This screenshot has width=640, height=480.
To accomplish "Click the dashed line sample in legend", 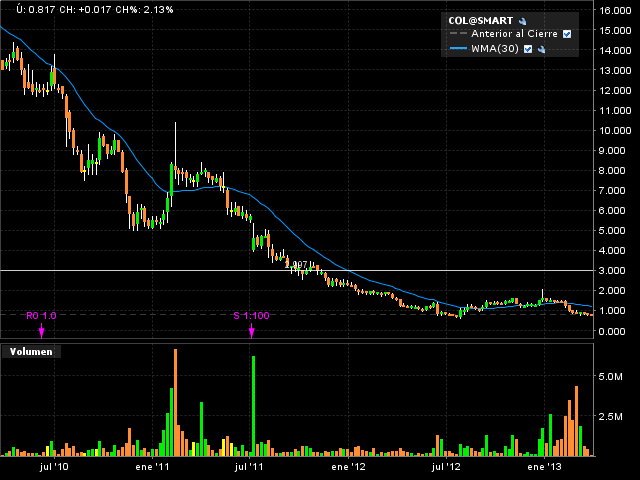I will point(458,33).
